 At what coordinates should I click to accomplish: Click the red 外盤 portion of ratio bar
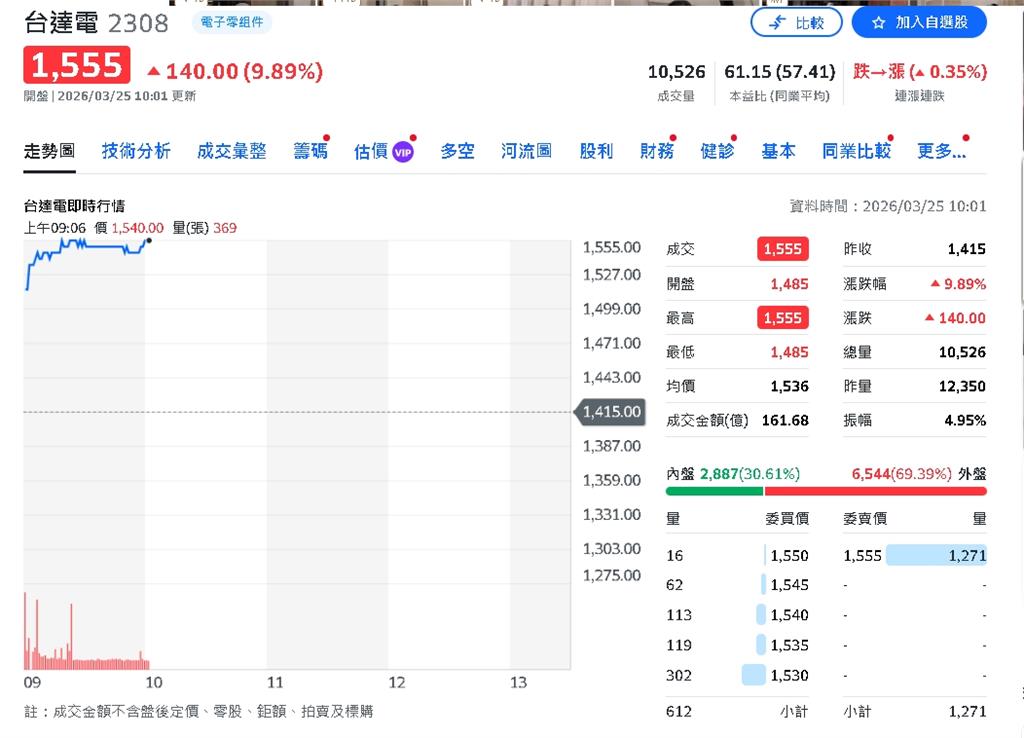pyautogui.click(x=875, y=491)
